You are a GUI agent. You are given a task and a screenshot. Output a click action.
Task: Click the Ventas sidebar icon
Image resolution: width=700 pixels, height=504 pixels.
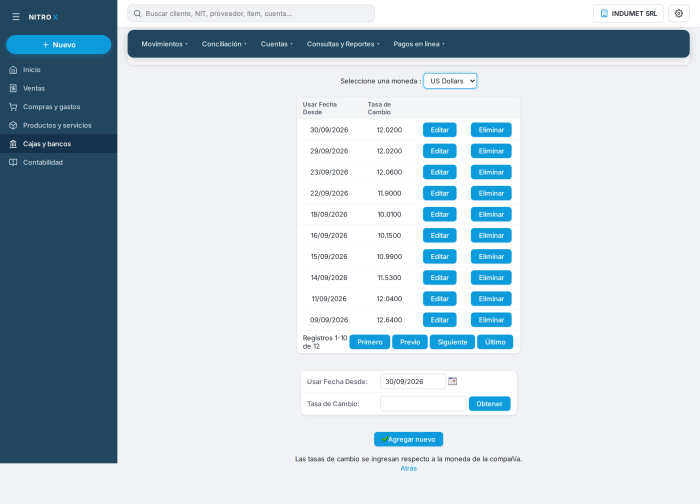click(13, 88)
